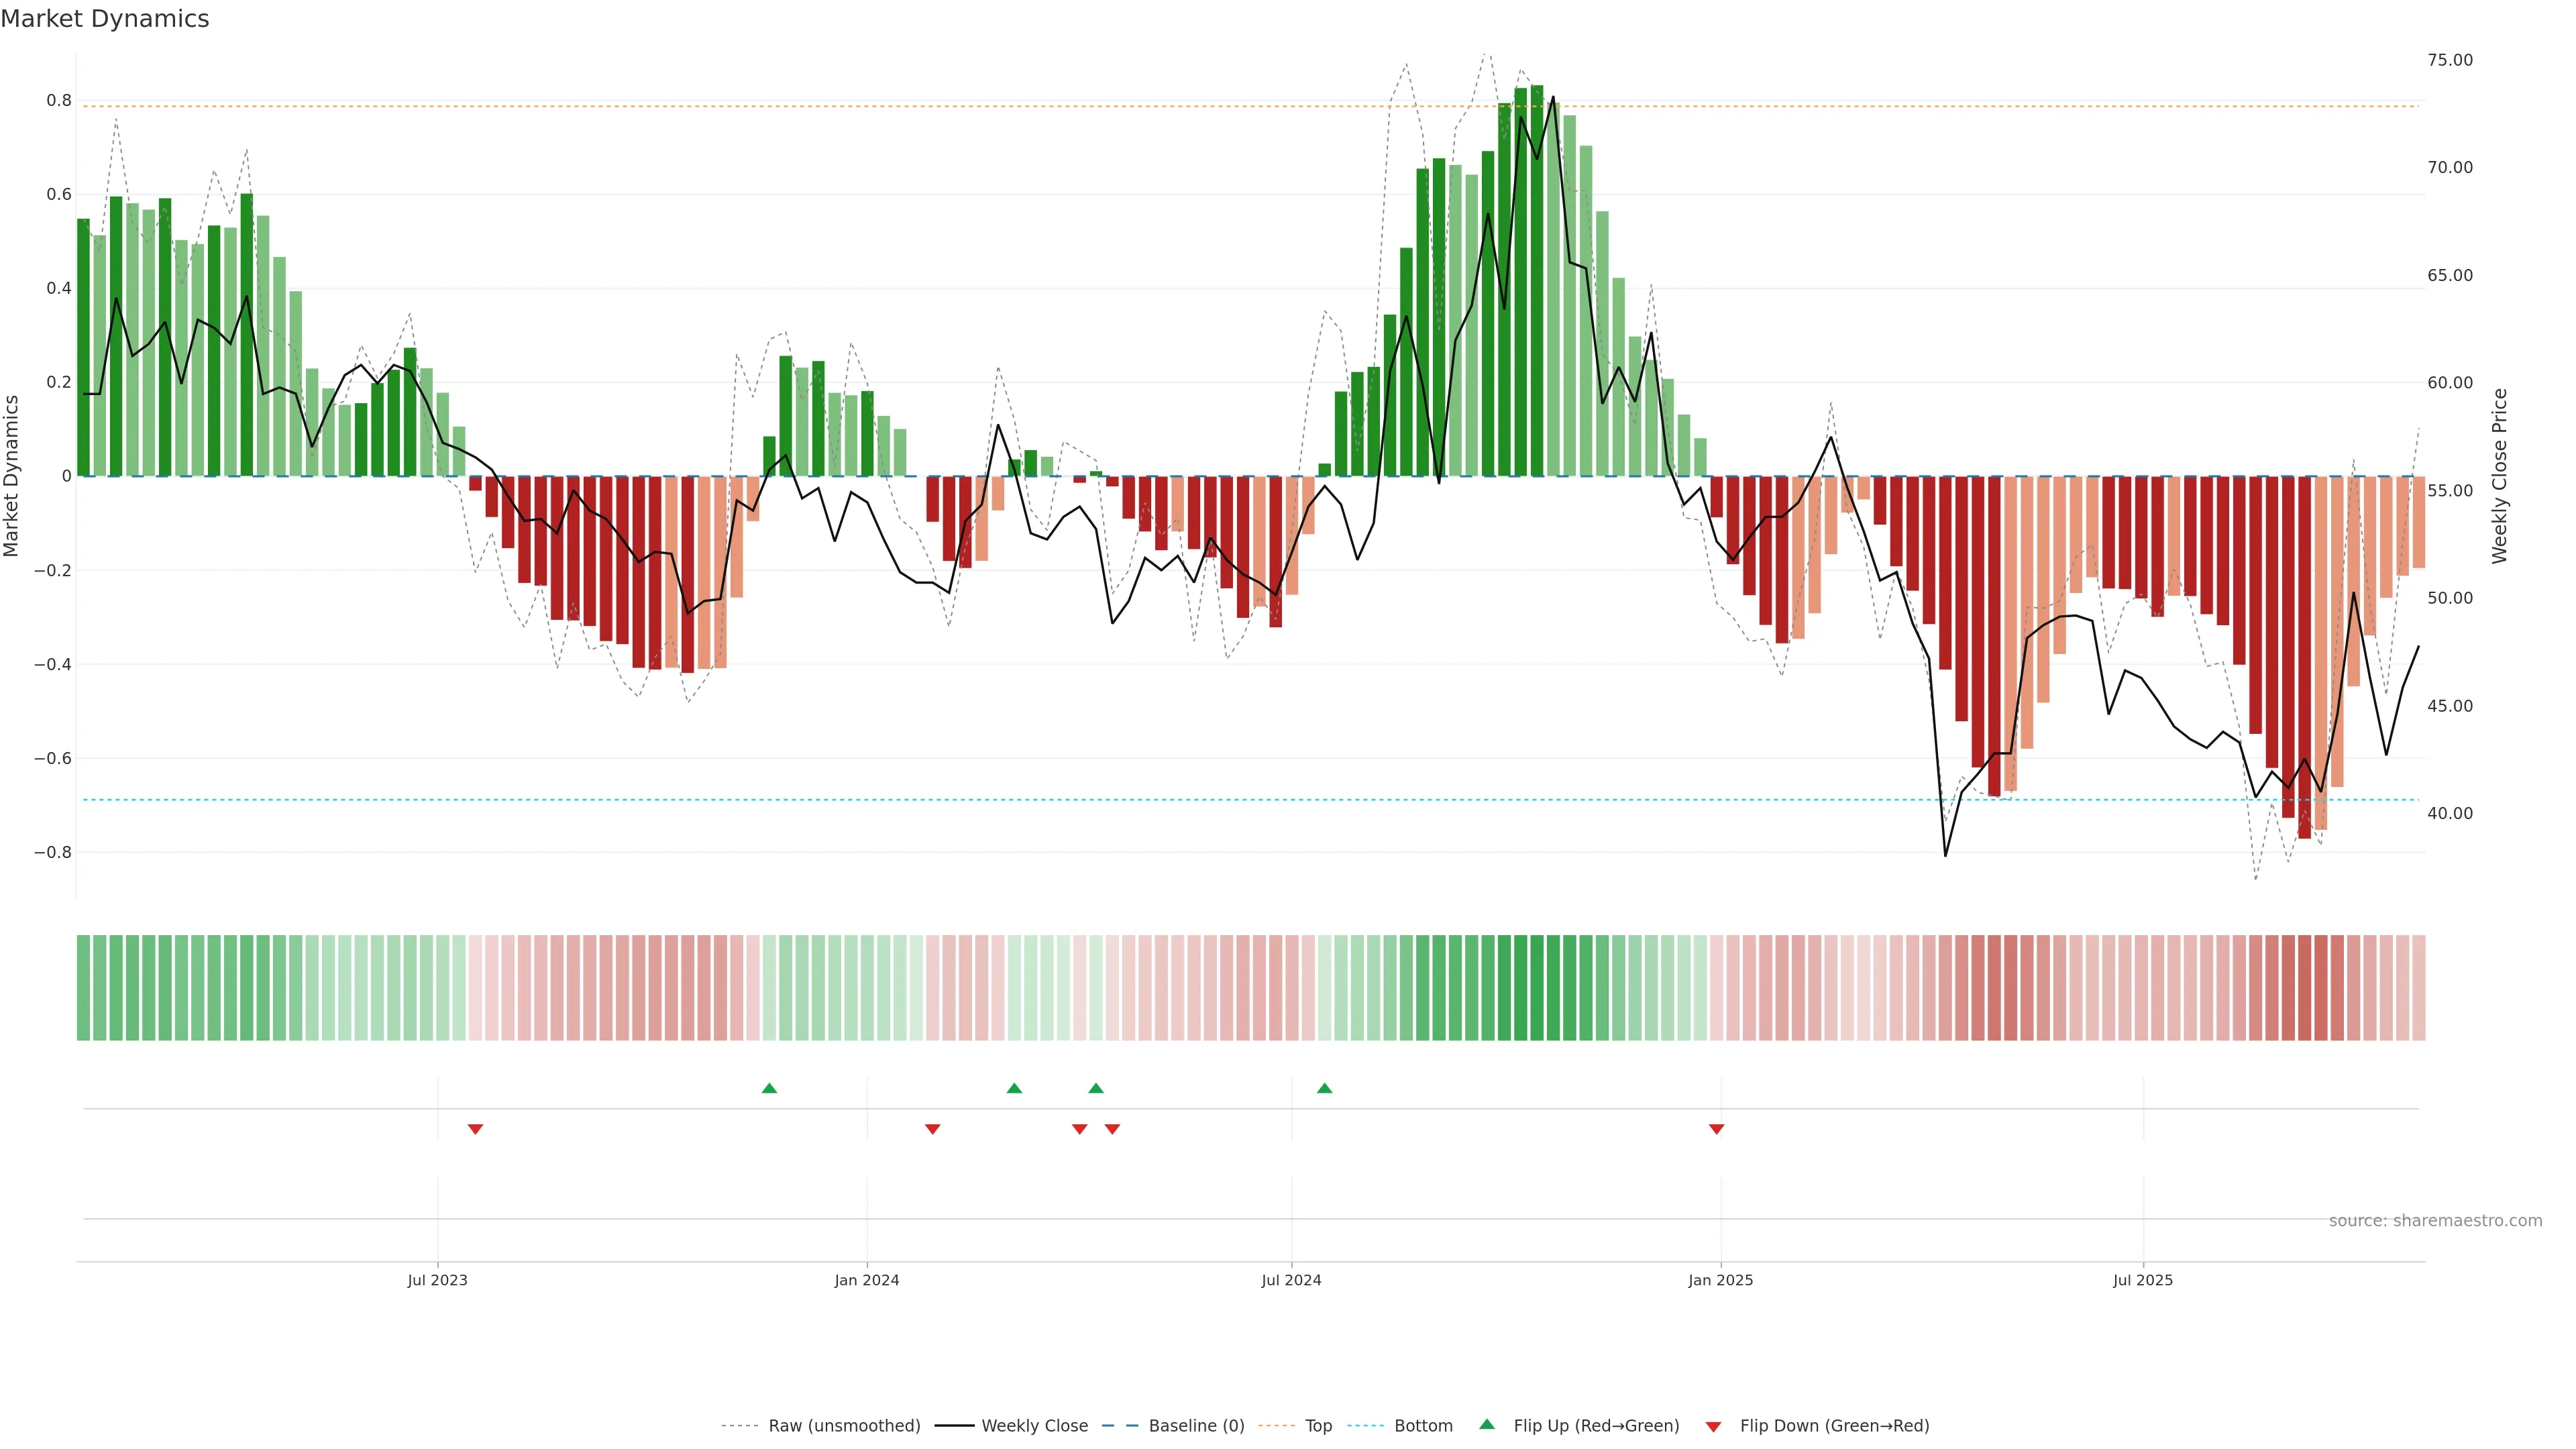Click the darkest green heat strip segment
This screenshot has width=2576, height=1449.
coord(1536,988)
